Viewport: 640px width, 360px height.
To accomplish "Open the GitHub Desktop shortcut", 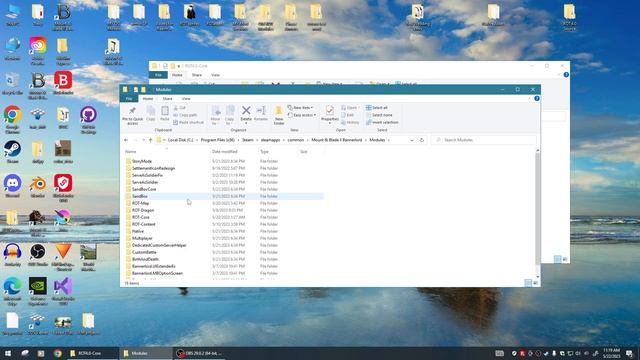I will 88,120.
